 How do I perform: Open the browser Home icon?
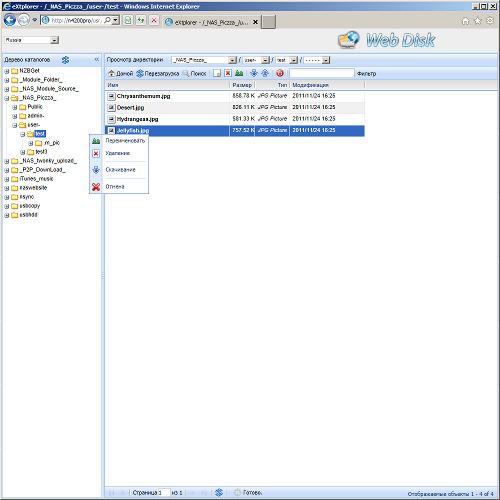click(466, 21)
